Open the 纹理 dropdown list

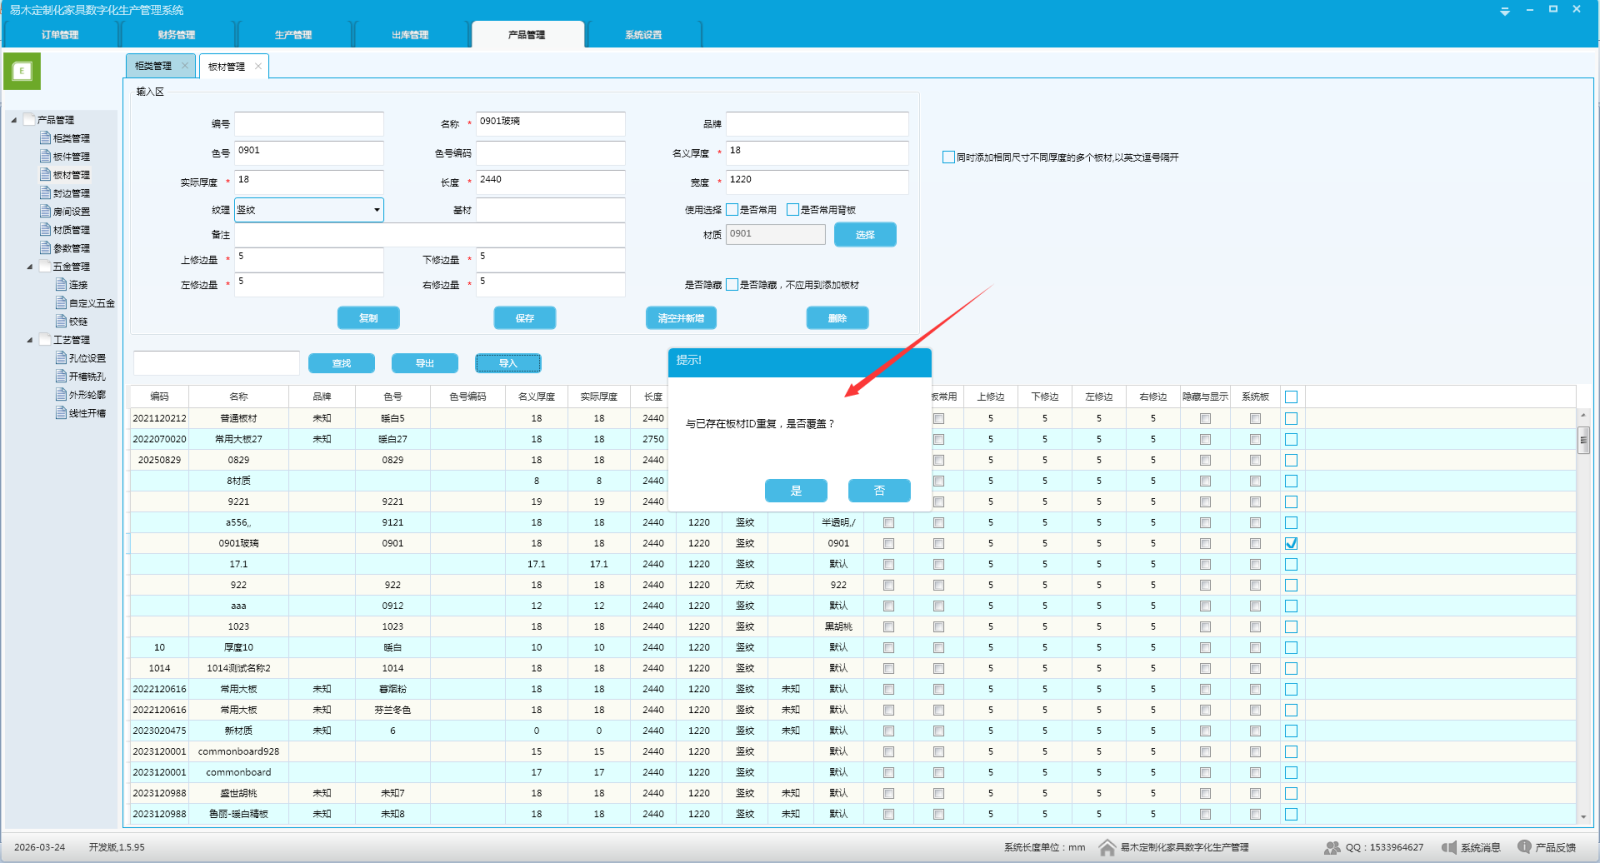click(x=377, y=210)
